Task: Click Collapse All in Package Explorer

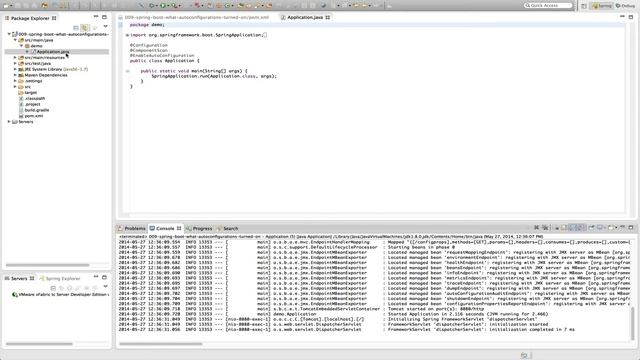Action: (76, 27)
